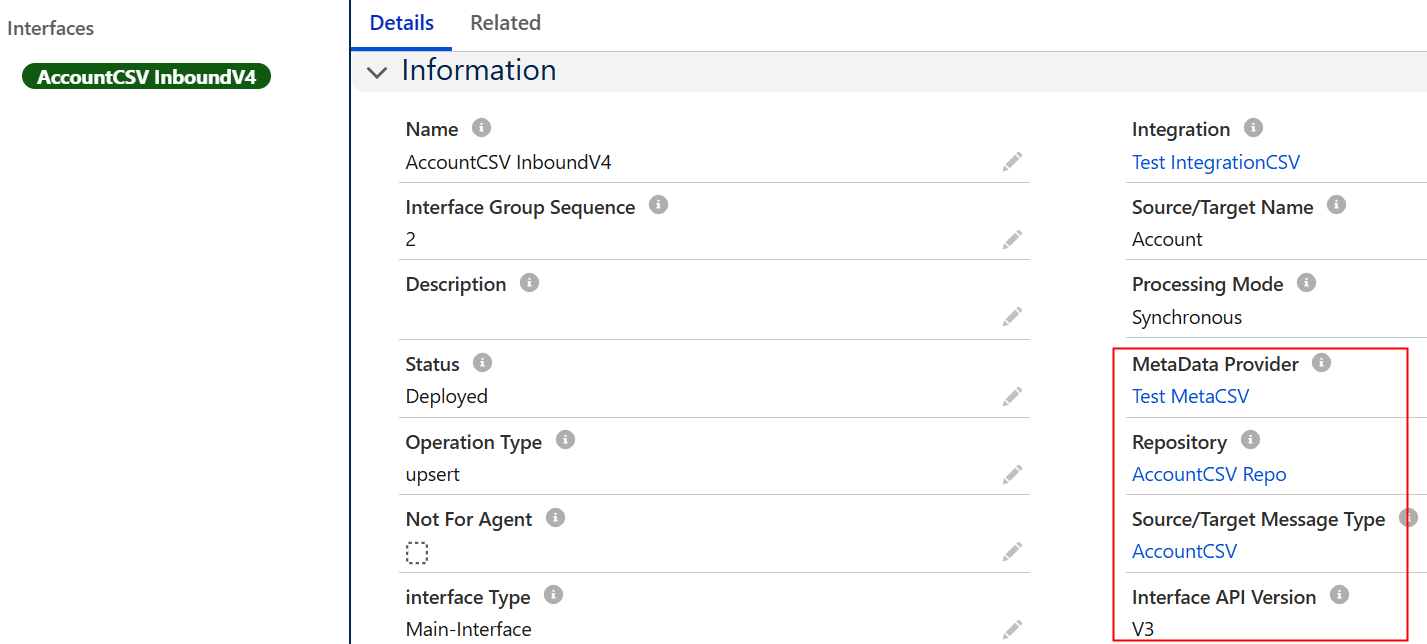
Task: Collapse the Information section chevron
Action: (377, 72)
